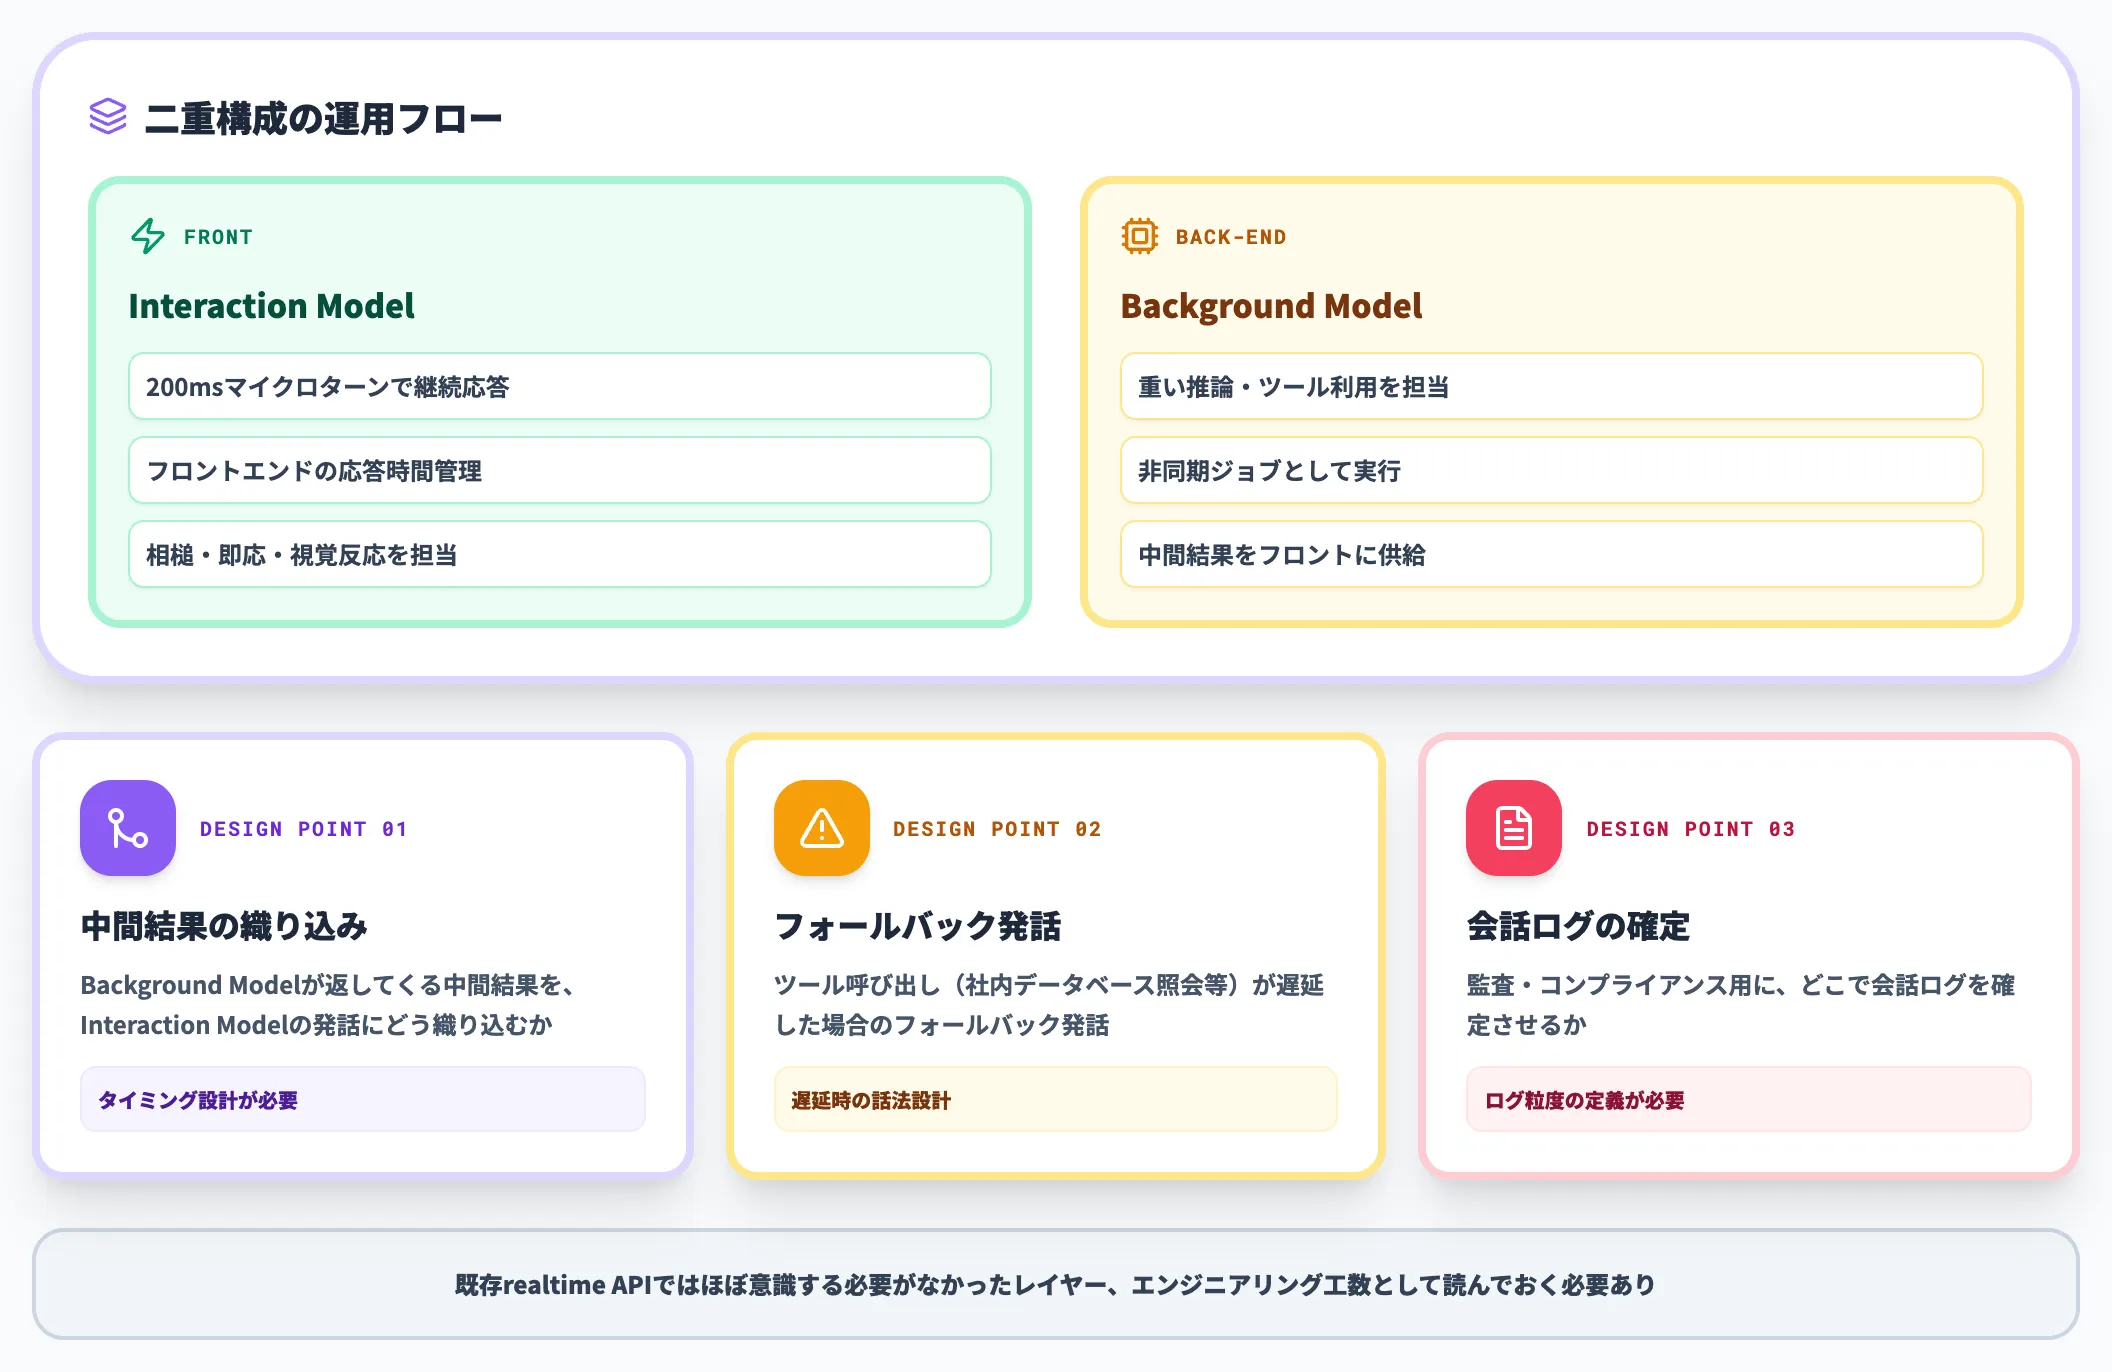Click the 会話ログの確定 heading
Viewport: 2112px width, 1372px height.
[1578, 926]
